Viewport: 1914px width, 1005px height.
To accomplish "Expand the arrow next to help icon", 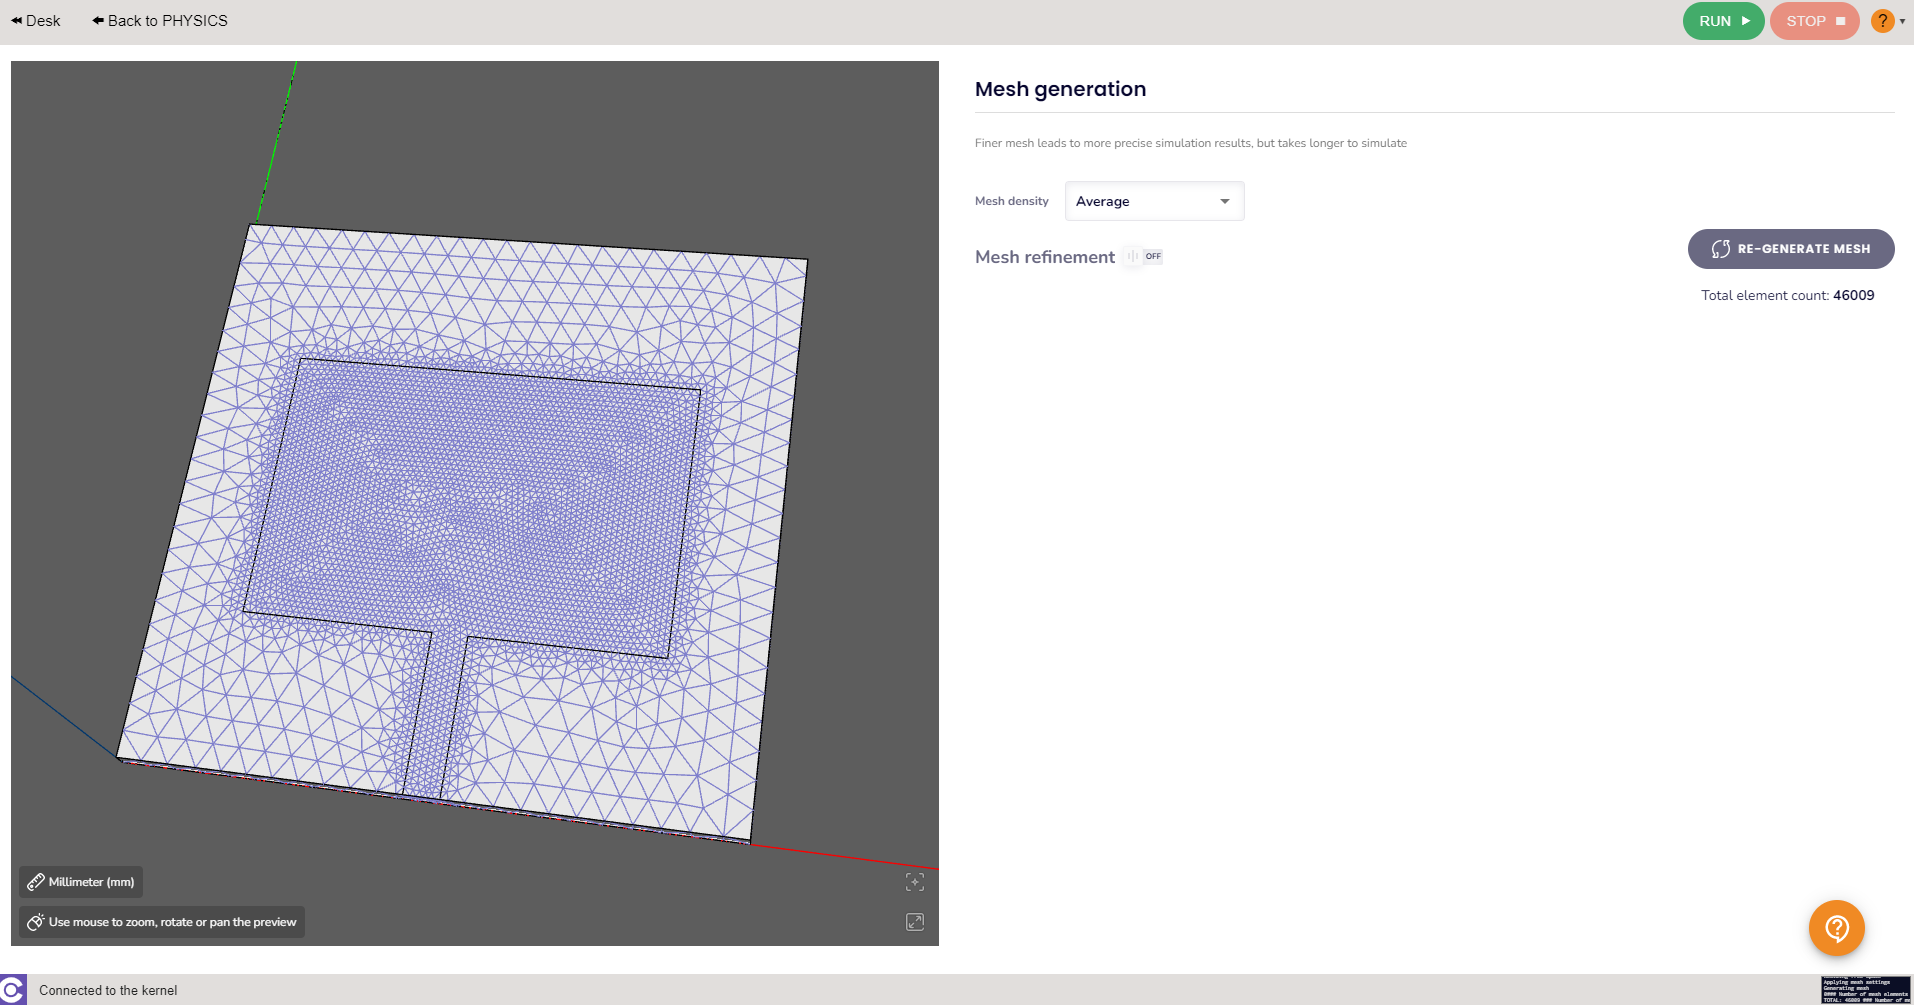I will [1902, 21].
